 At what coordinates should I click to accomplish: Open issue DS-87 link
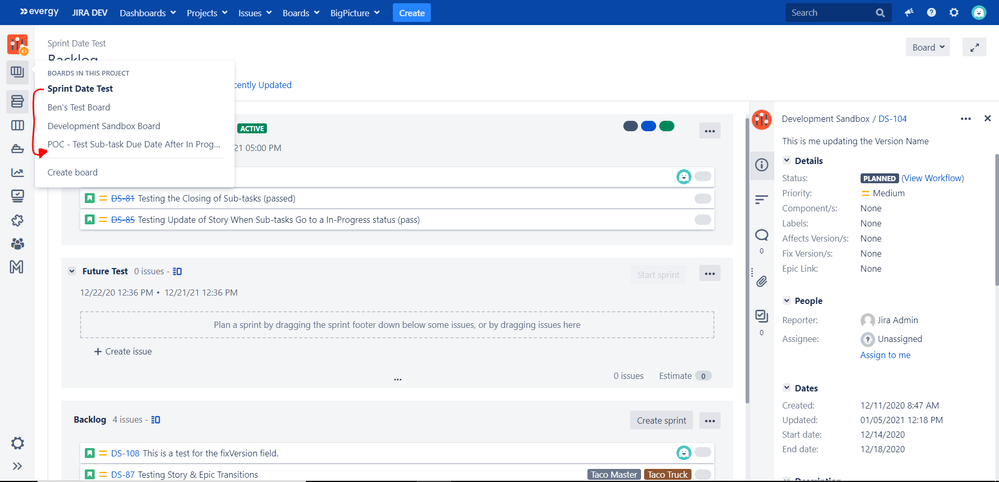click(122, 474)
